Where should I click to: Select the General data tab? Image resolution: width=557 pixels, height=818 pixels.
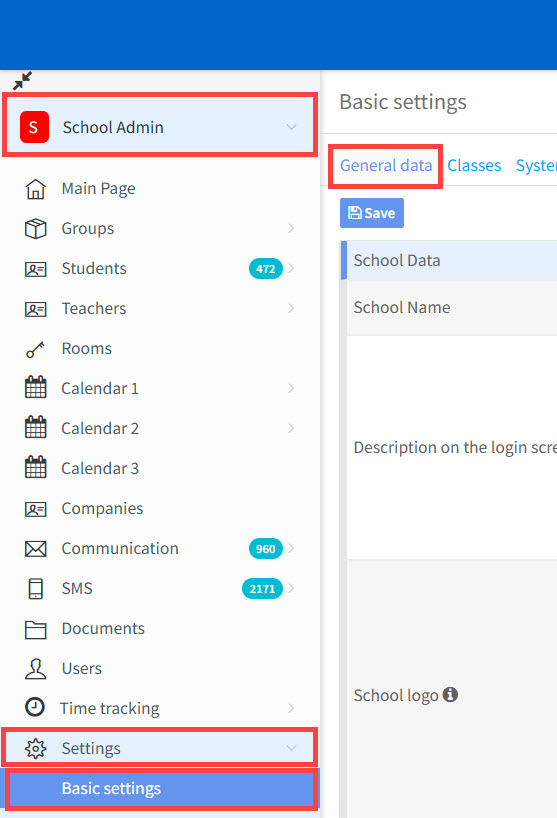click(x=386, y=165)
